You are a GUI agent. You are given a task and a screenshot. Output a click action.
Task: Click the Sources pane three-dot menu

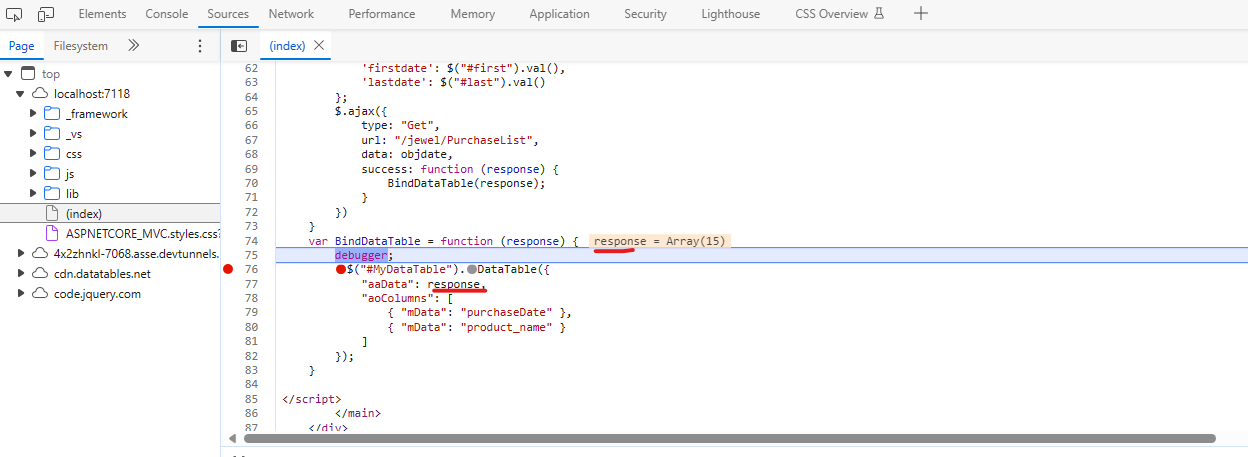pos(199,46)
